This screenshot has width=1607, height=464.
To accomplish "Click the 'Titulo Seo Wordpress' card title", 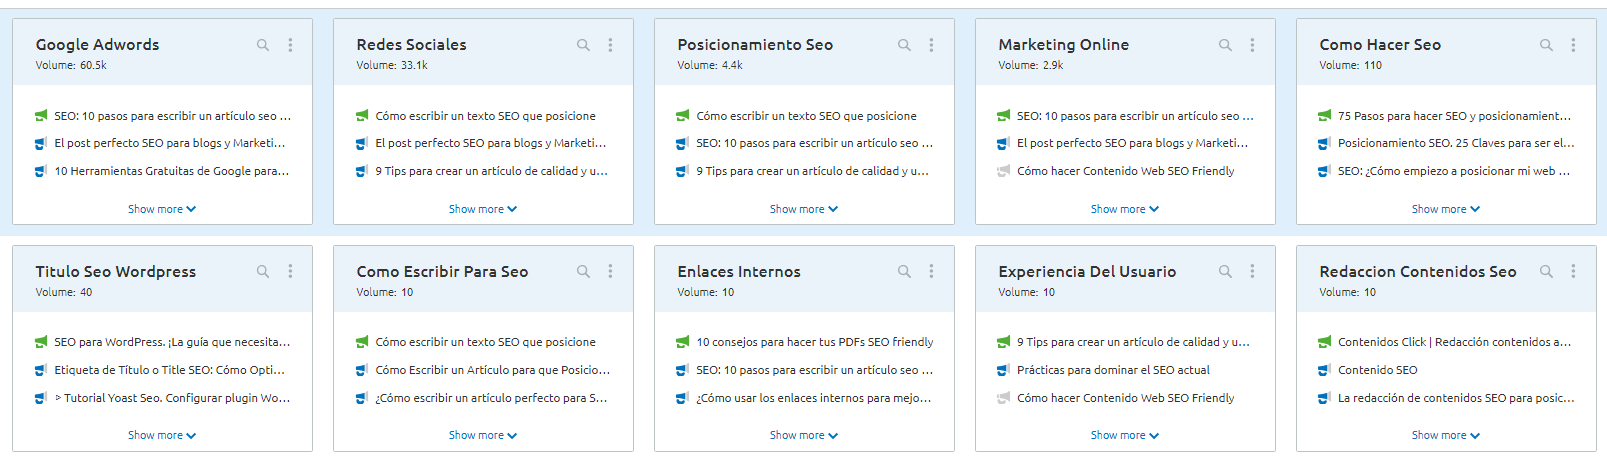I will point(116,272).
